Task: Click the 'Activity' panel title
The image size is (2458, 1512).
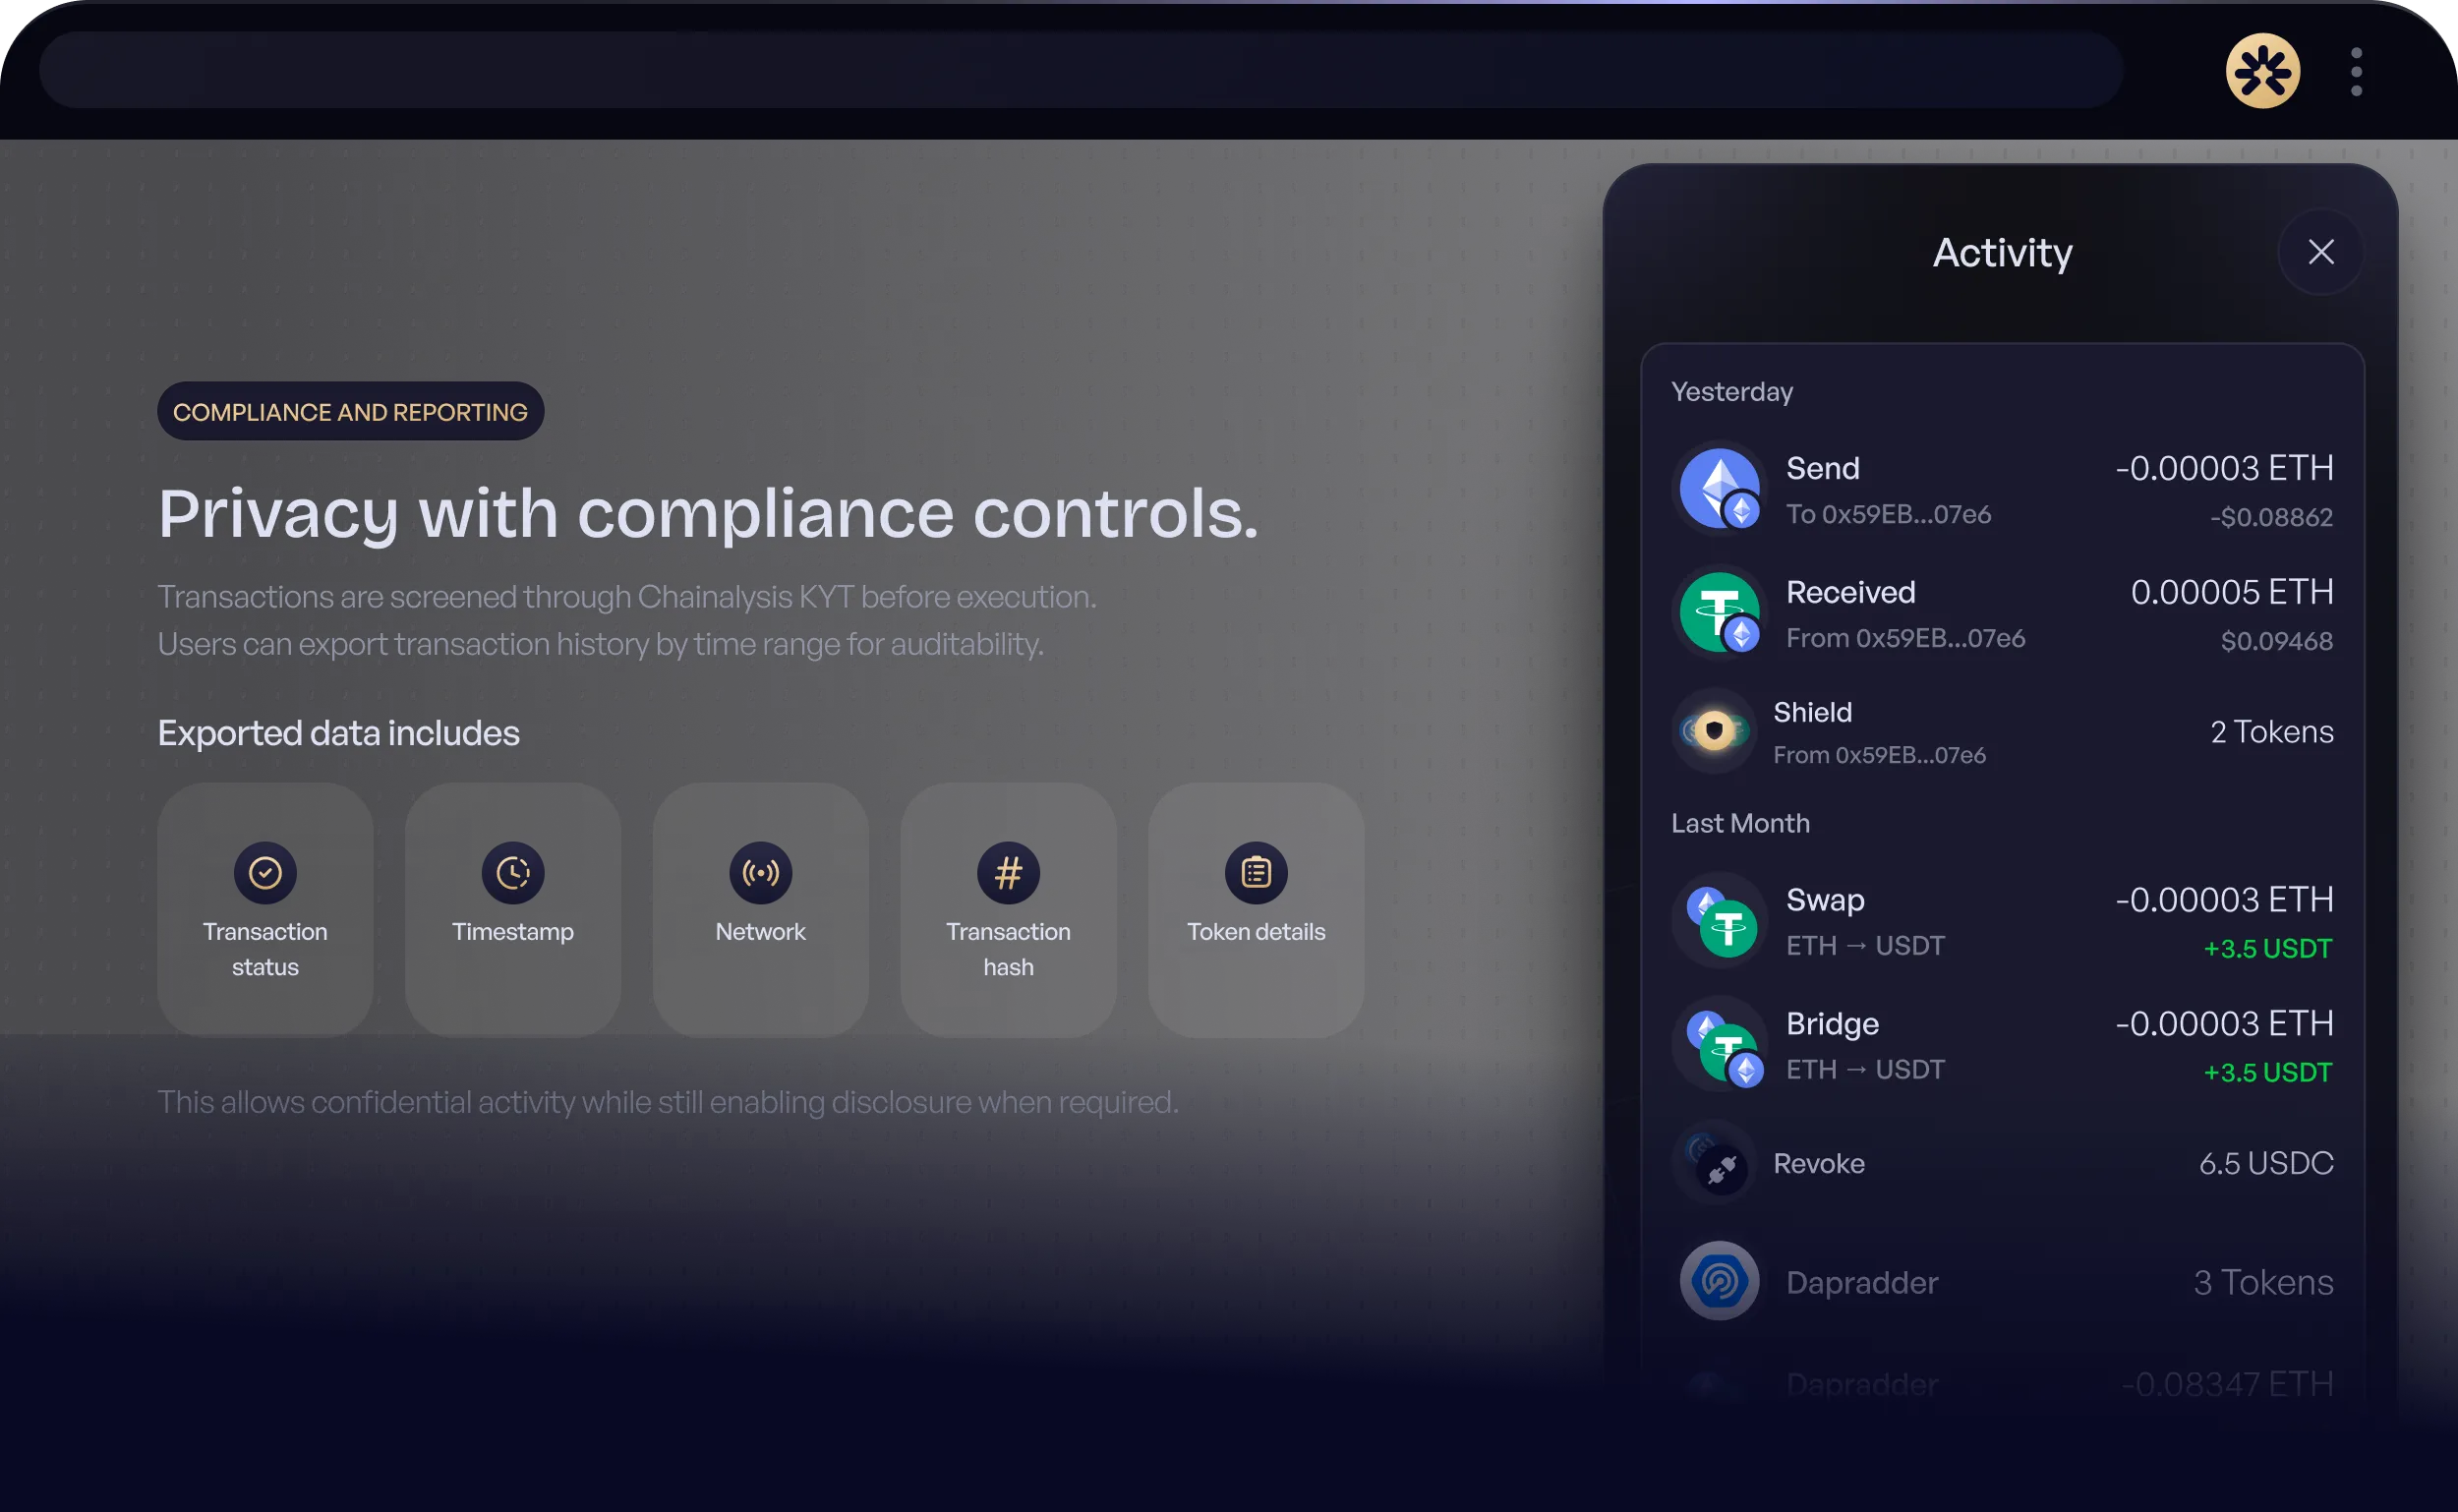Action: pos(2002,253)
